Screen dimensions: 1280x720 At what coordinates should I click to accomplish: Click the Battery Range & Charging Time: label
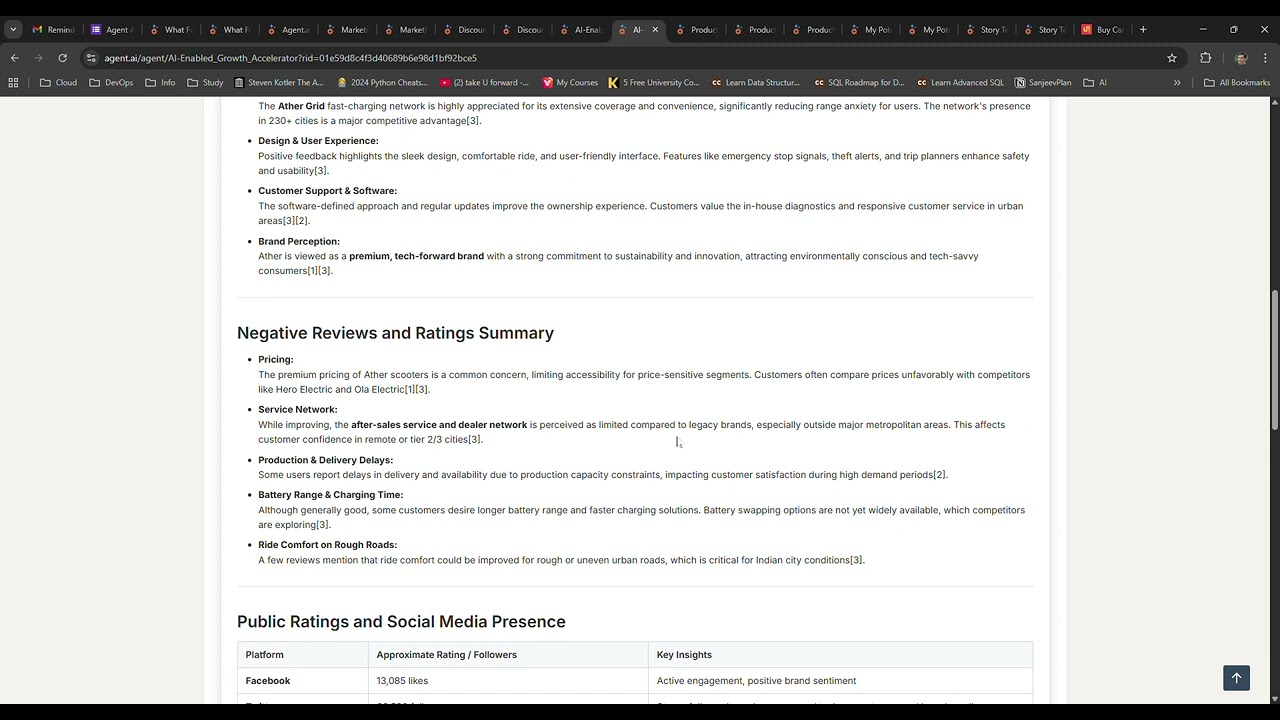(330, 495)
